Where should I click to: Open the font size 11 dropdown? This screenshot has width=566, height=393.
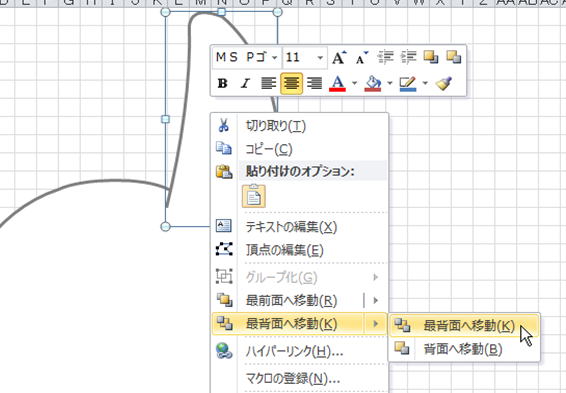click(320, 58)
